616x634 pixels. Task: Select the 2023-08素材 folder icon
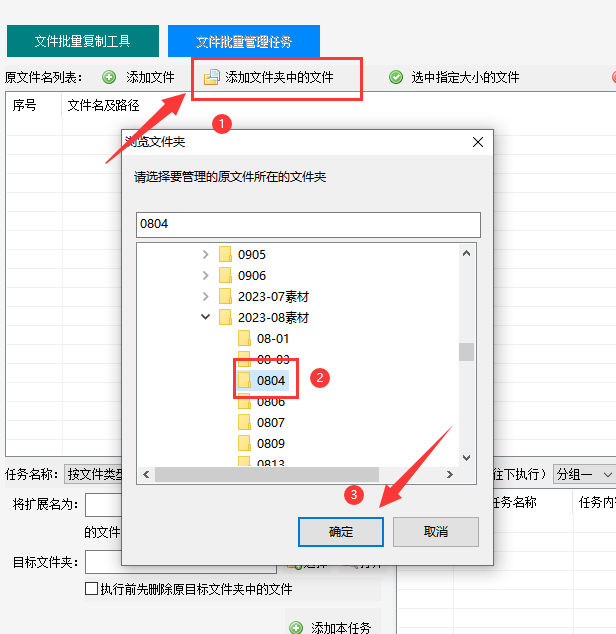225,317
